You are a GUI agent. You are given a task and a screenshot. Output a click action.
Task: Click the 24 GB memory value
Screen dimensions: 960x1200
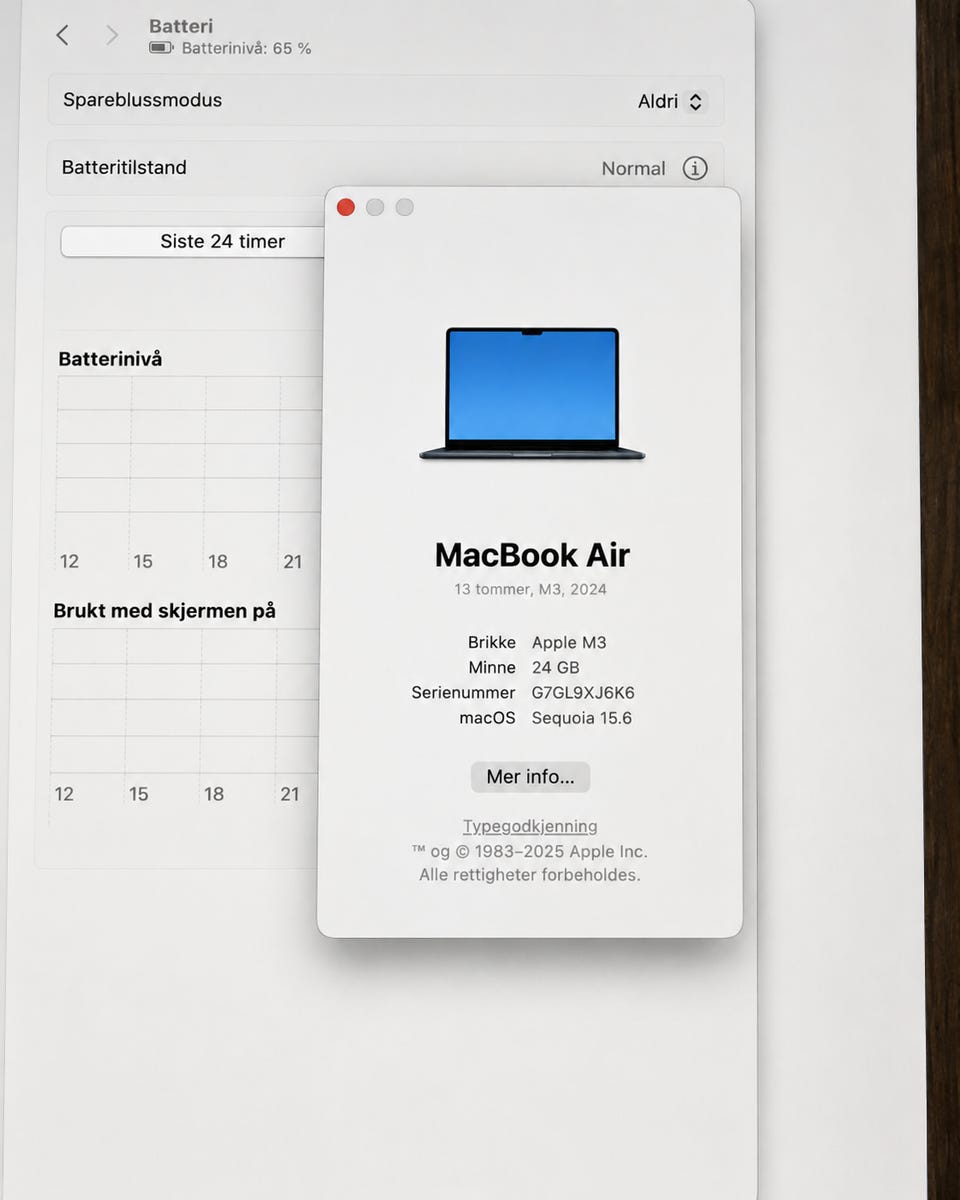tap(555, 667)
